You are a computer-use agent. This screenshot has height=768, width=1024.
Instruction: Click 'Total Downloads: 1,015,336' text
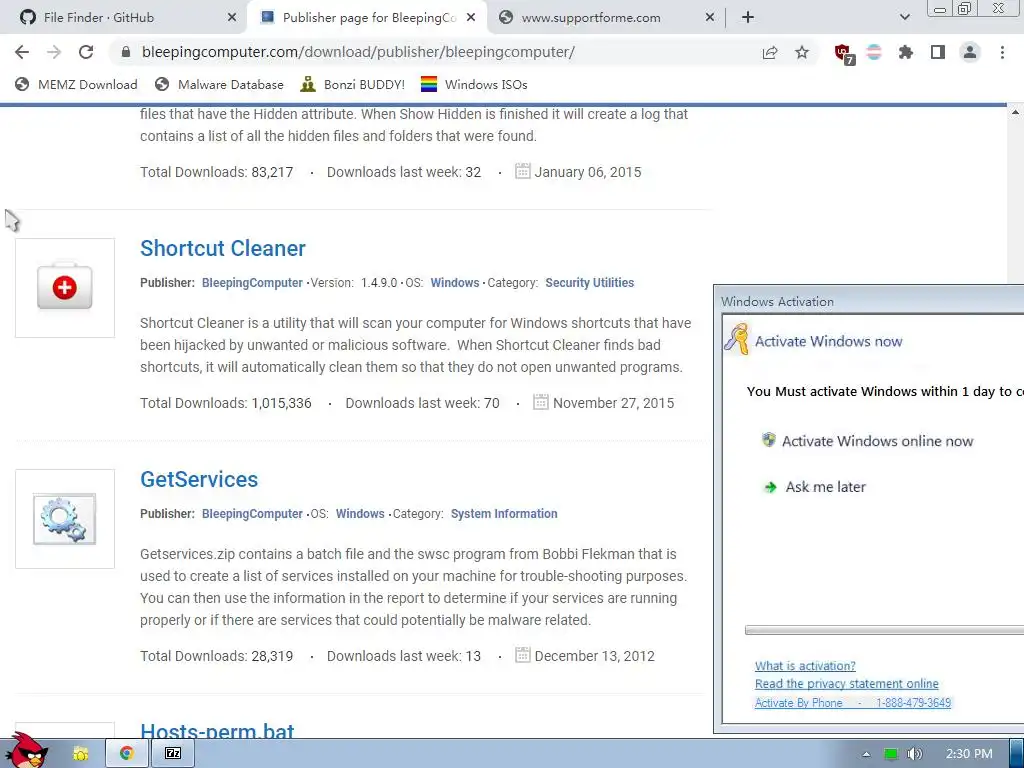tap(225, 403)
